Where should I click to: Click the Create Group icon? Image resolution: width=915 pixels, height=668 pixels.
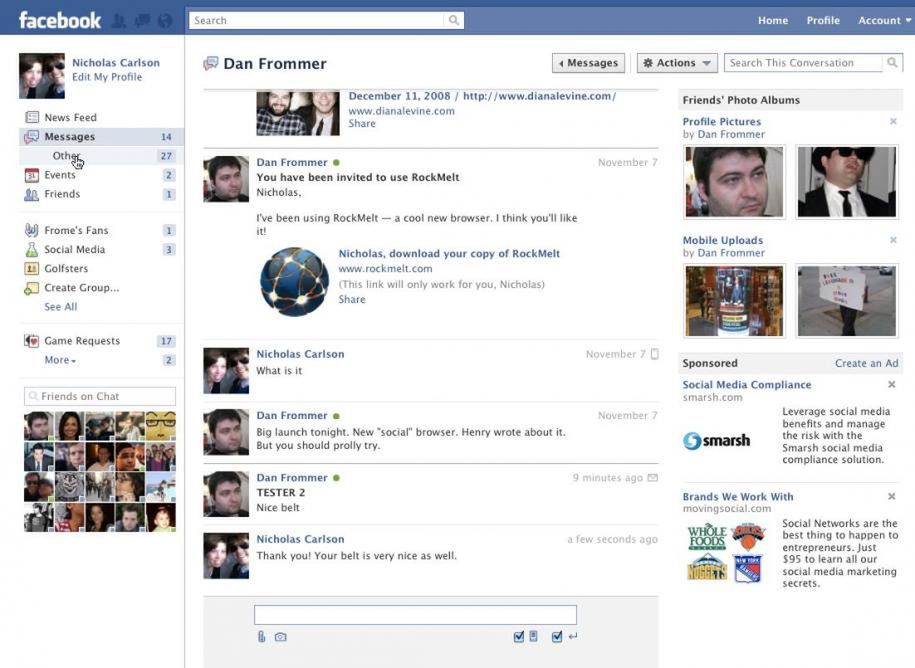click(x=32, y=288)
